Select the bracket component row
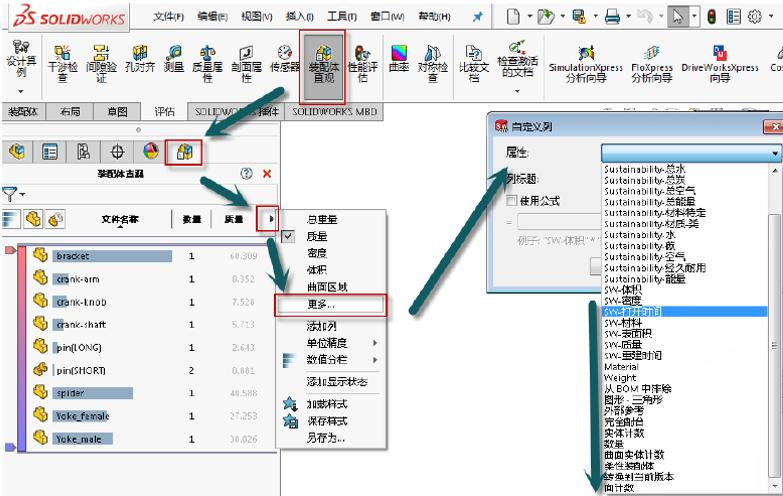The width and height of the screenshot is (783, 496). (x=147, y=255)
